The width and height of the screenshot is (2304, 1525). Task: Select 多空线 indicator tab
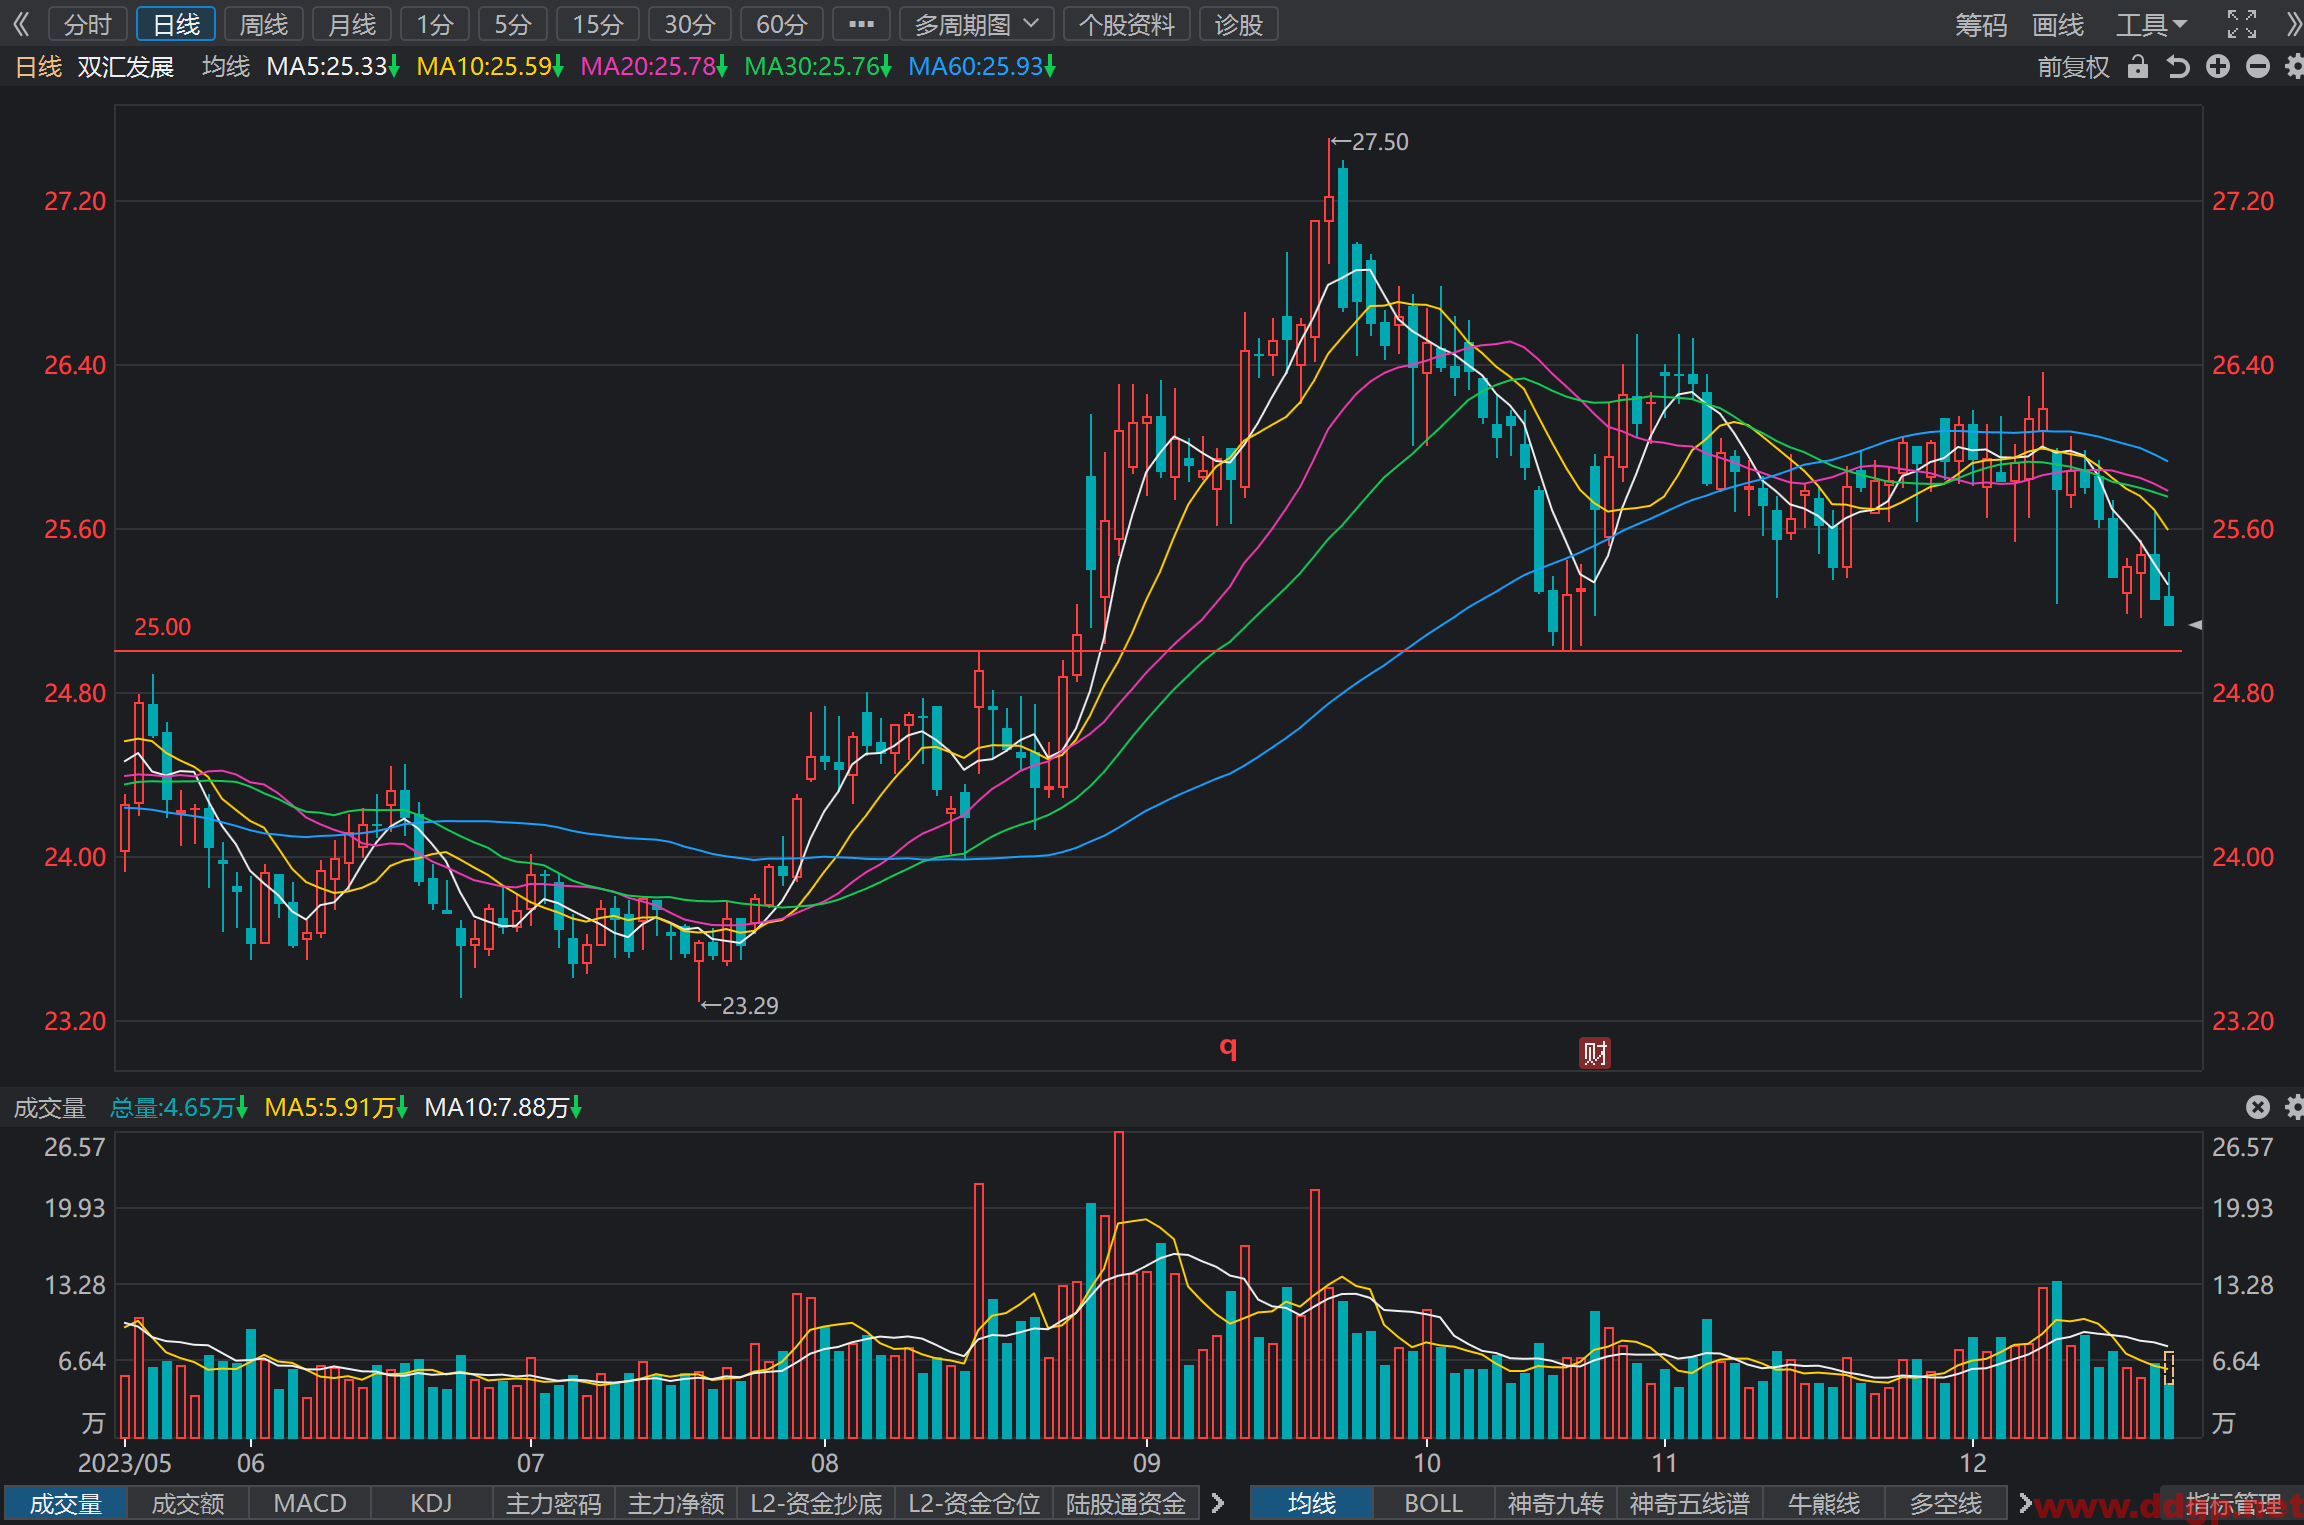(1946, 1504)
